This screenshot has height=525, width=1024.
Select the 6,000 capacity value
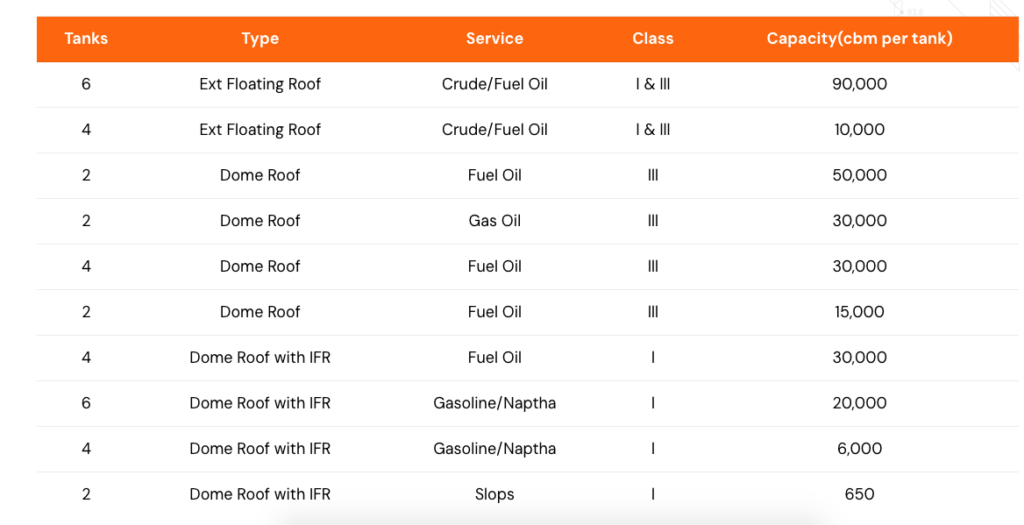coord(859,449)
